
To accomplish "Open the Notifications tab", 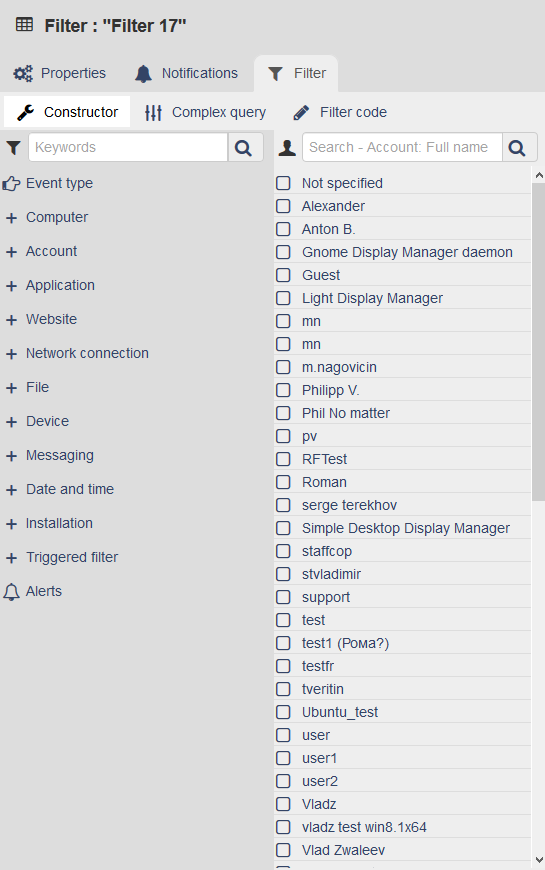I will pyautogui.click(x=186, y=73).
